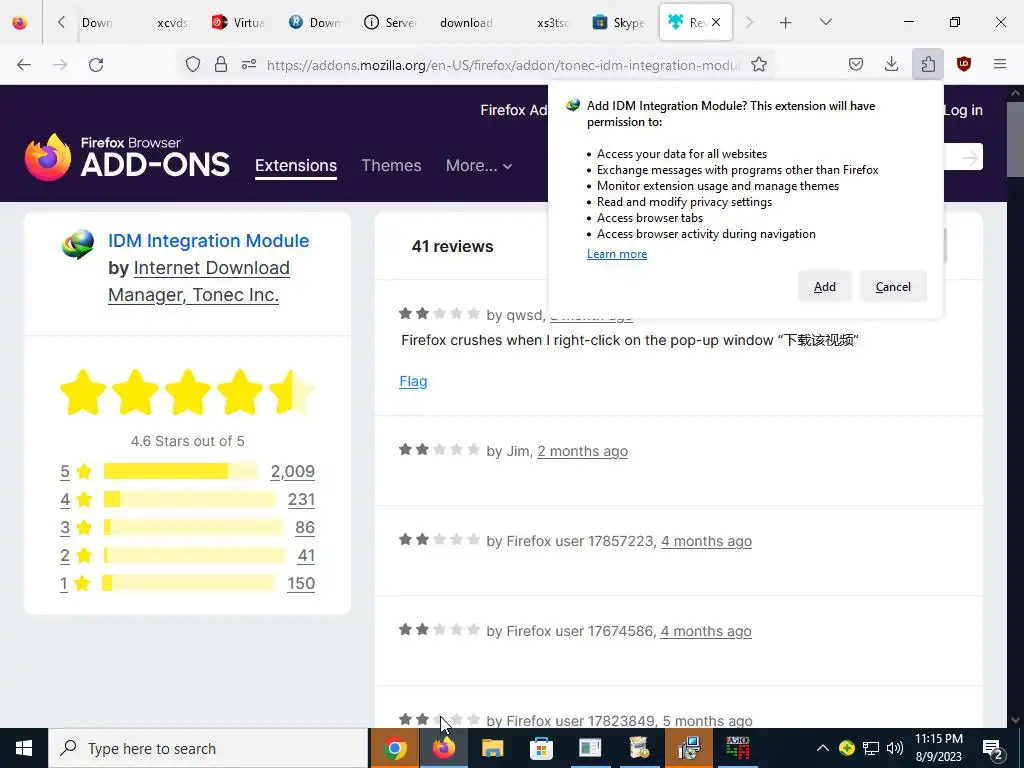Click the Forward navigation arrow

(60, 65)
